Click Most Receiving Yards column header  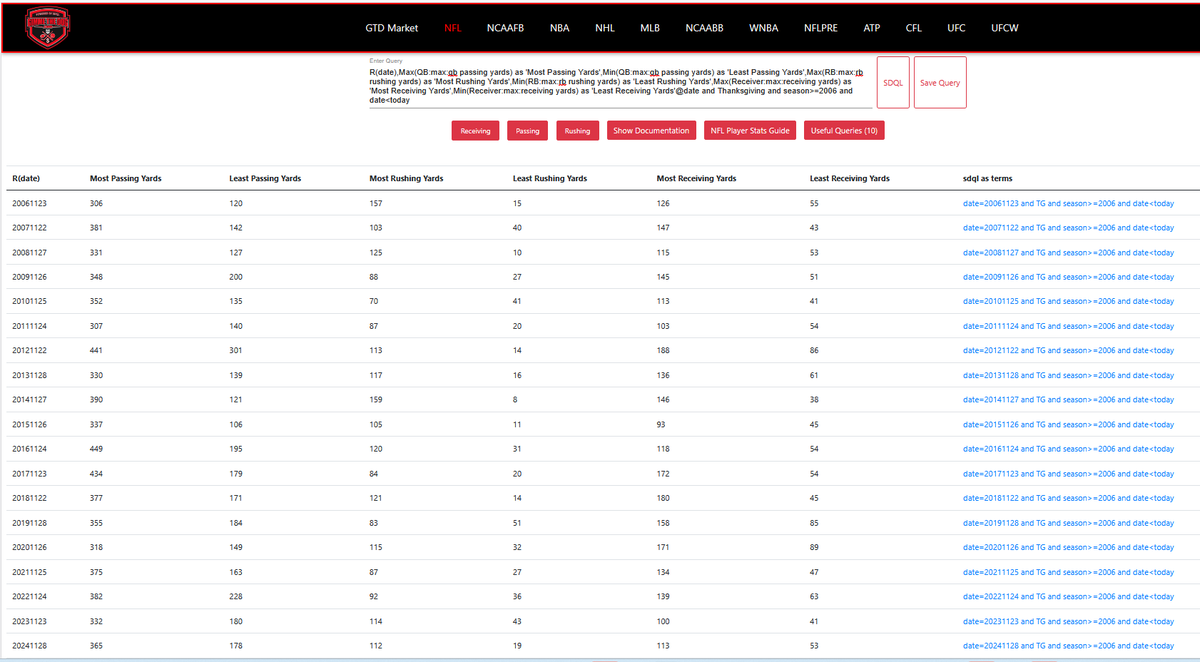[x=696, y=178]
